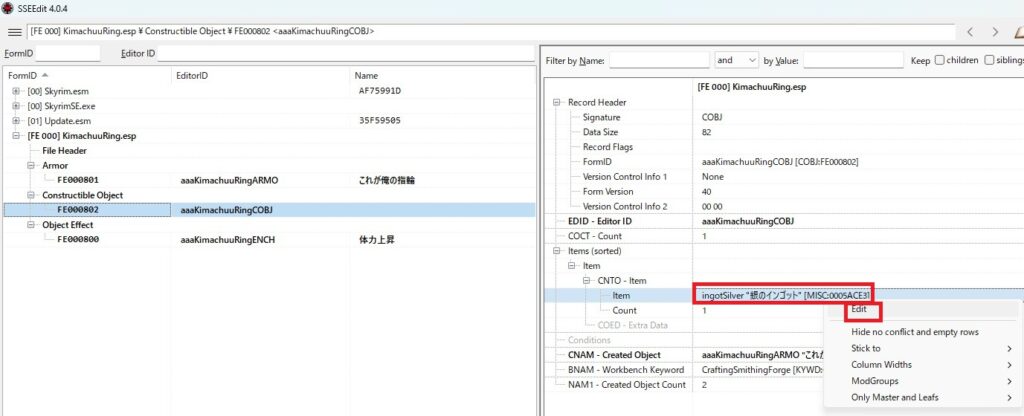Select Hide no conflict and empty rows
Screen dimensions: 1024x416
click(x=914, y=331)
